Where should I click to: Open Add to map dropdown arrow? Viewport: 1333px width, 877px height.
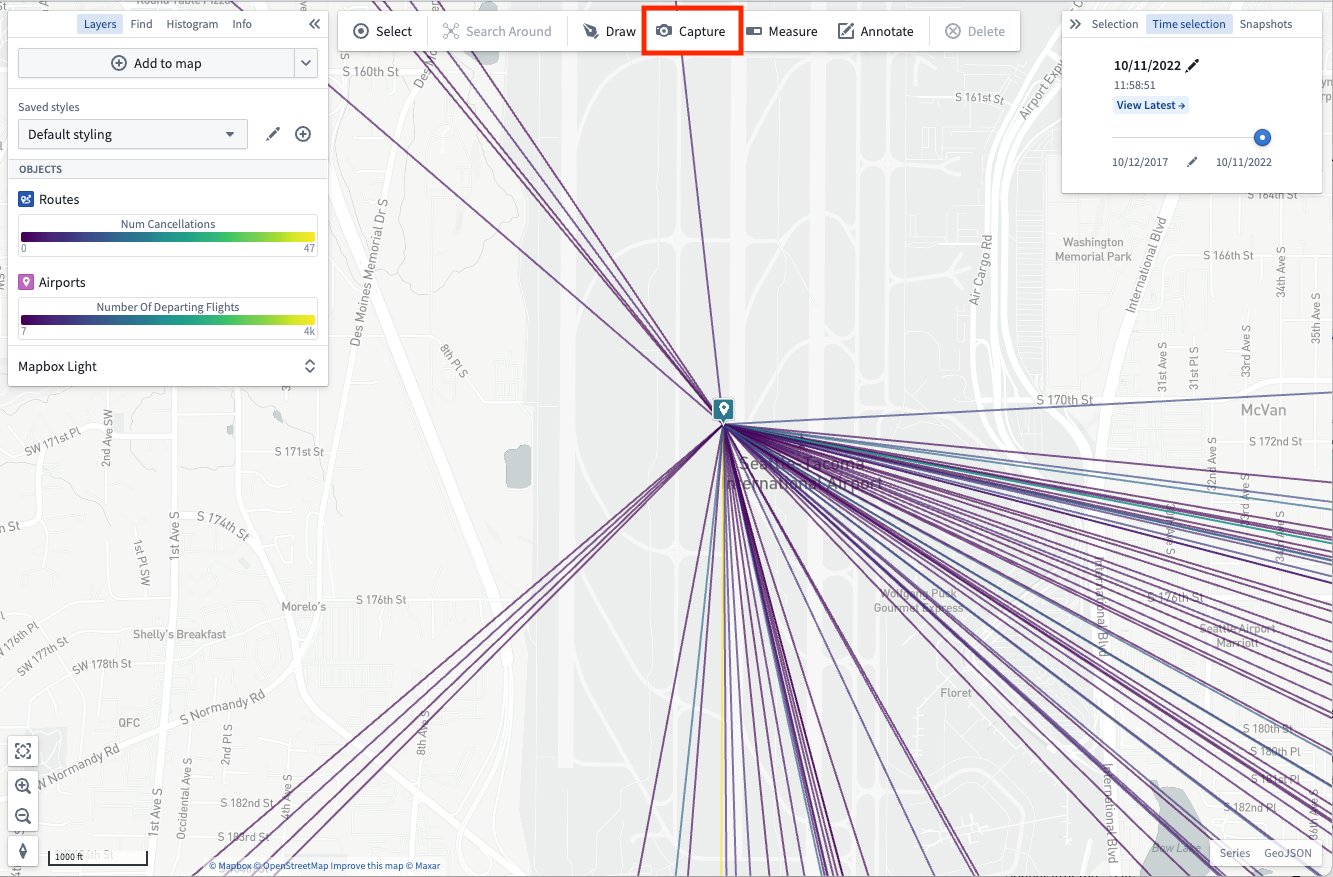[x=306, y=63]
